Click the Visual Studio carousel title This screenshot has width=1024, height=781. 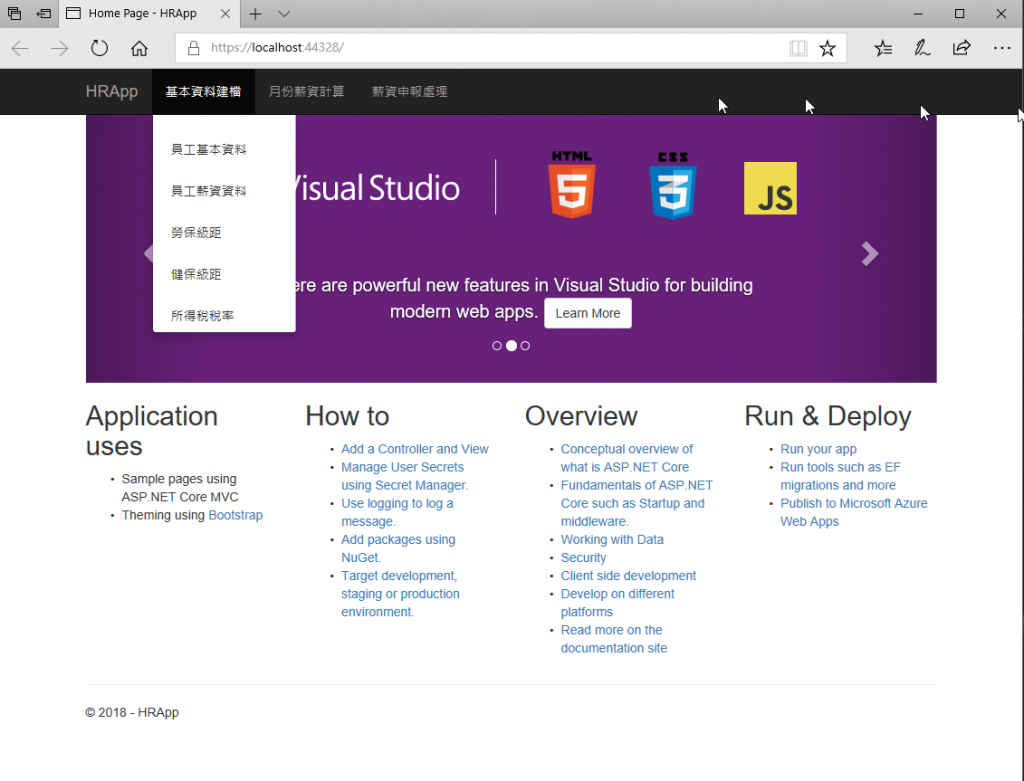click(x=377, y=188)
